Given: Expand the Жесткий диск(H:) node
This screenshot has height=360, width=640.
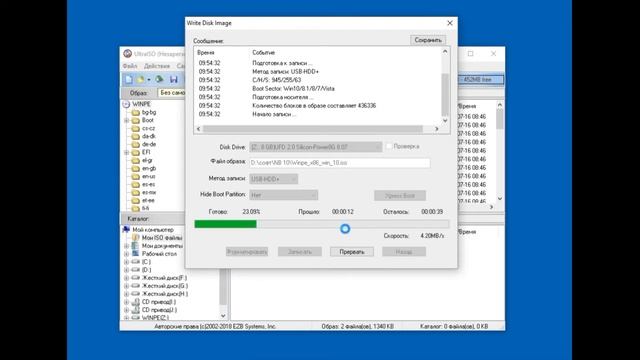Looking at the screenshot, I should click(x=127, y=294).
